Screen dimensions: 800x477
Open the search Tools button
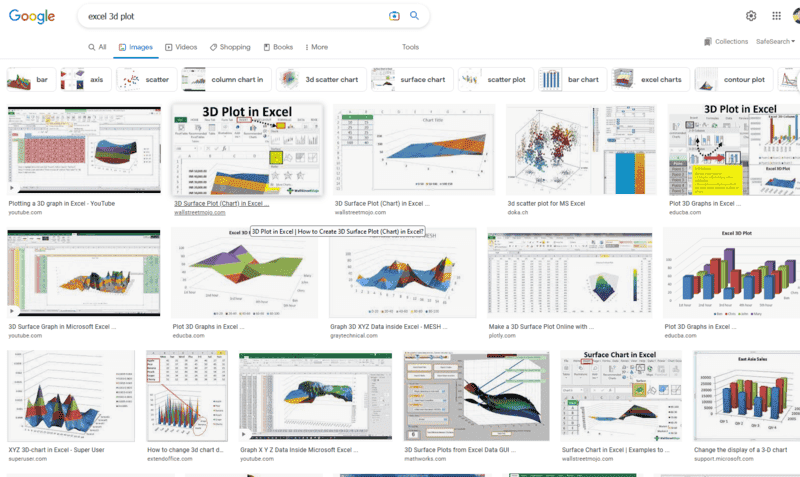click(x=410, y=47)
